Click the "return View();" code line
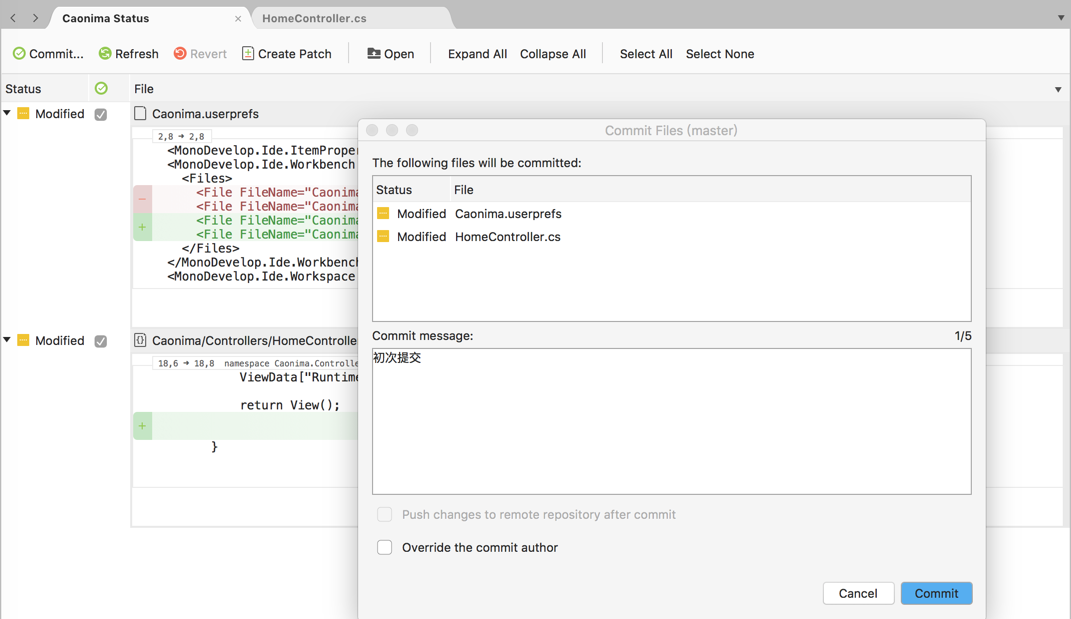Viewport: 1071px width, 619px height. [290, 405]
